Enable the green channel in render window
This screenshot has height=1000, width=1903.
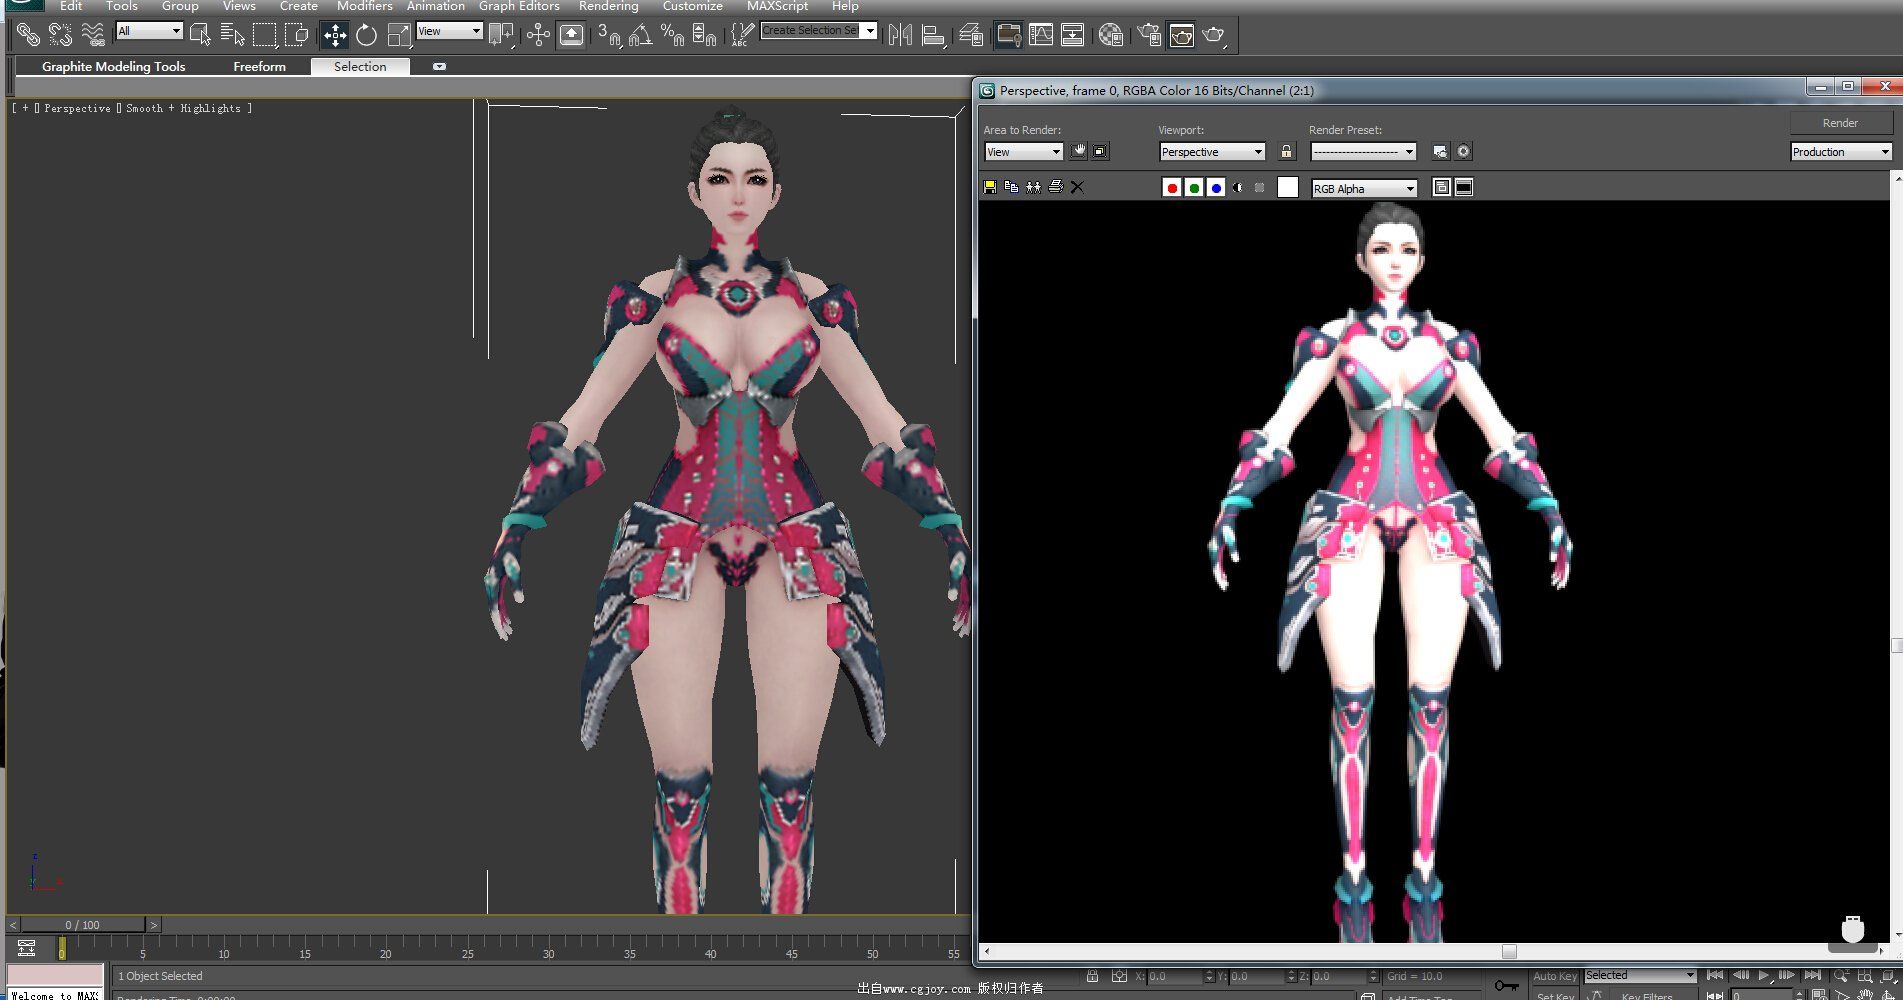[x=1194, y=188]
